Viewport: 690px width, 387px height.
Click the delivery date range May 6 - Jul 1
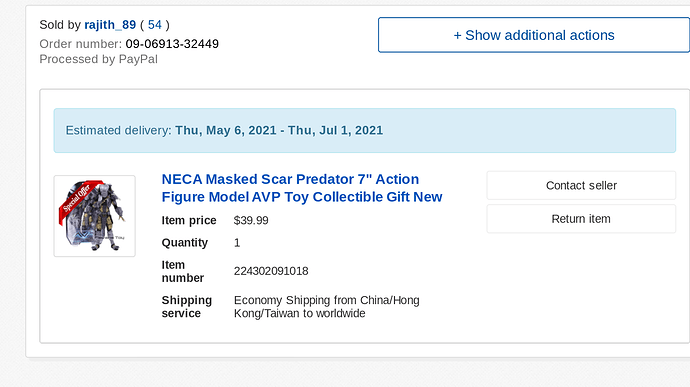tap(279, 131)
